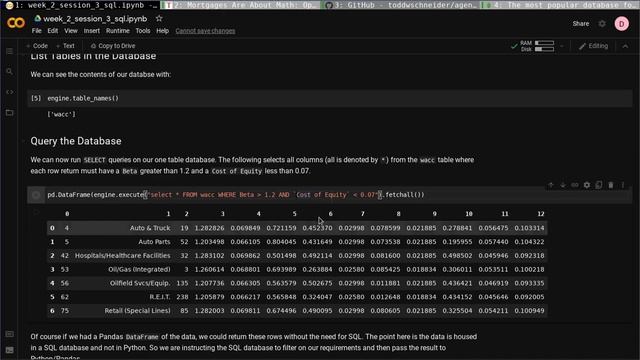Delete the selected cell
The image size is (640, 360).
coord(611,185)
